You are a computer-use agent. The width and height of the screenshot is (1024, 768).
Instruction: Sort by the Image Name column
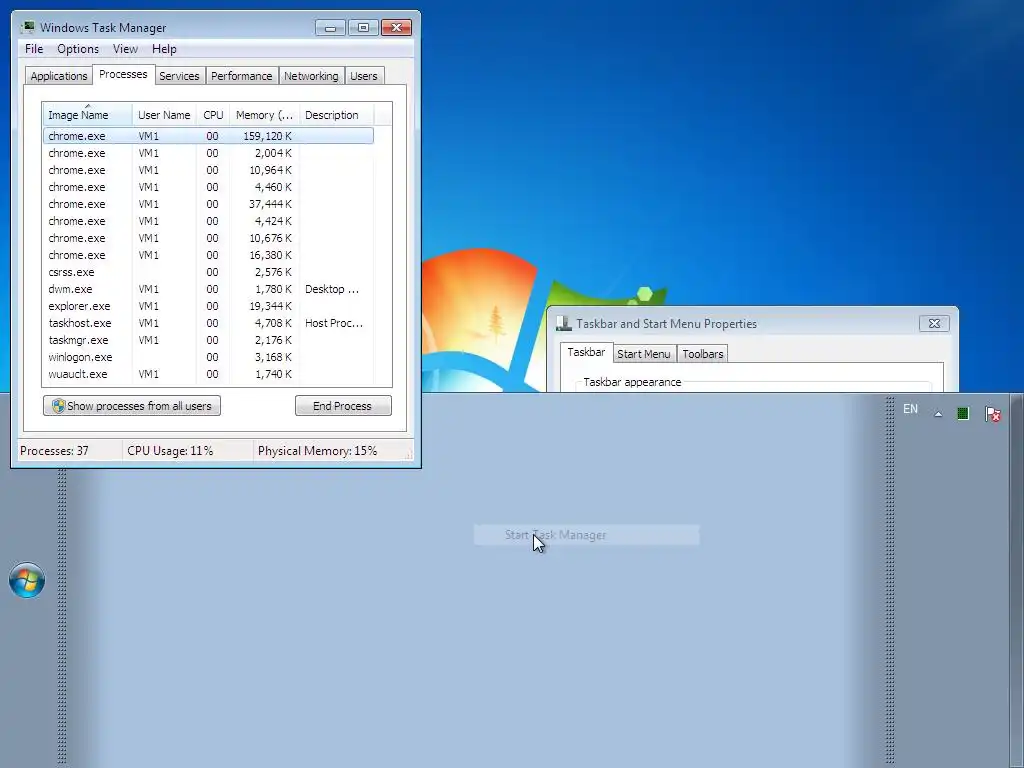[88, 115]
